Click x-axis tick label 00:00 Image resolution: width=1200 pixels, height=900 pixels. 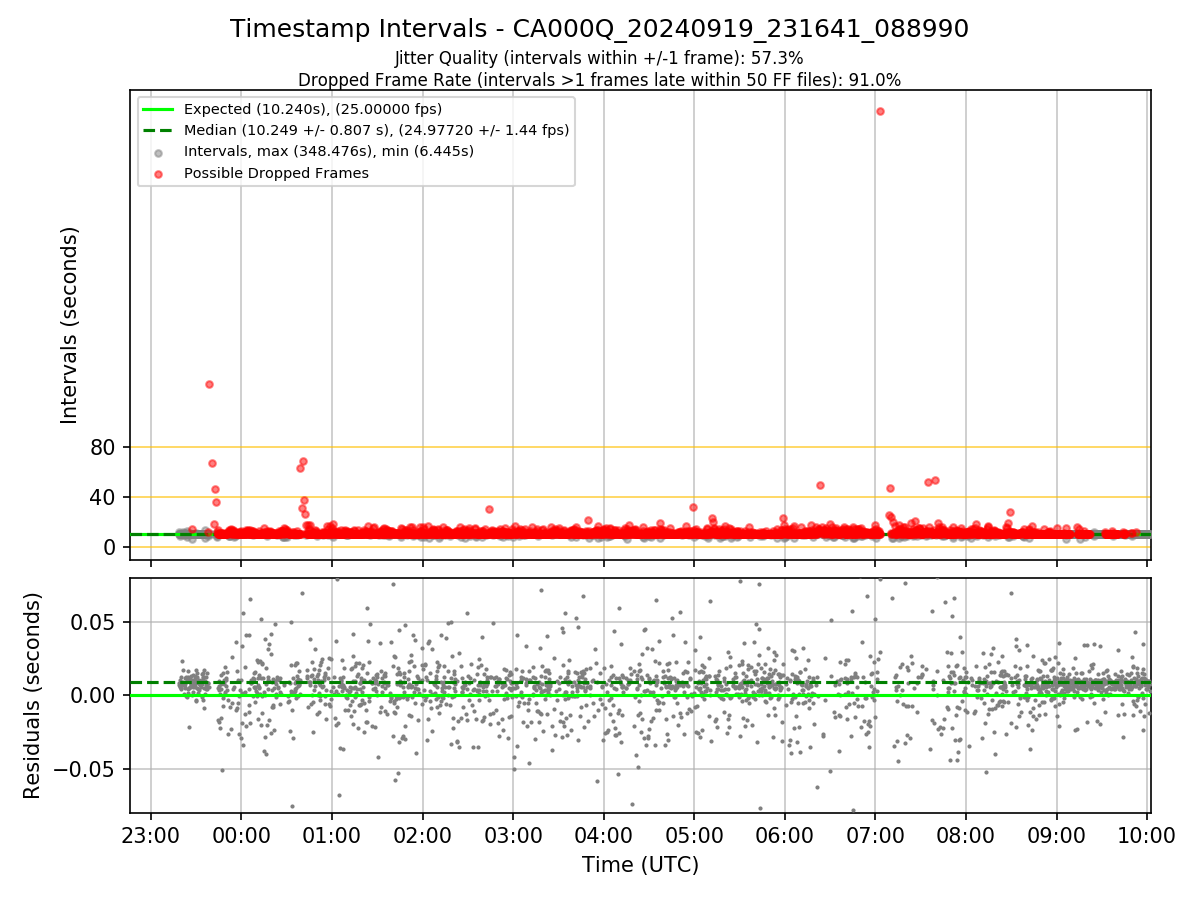(x=241, y=837)
